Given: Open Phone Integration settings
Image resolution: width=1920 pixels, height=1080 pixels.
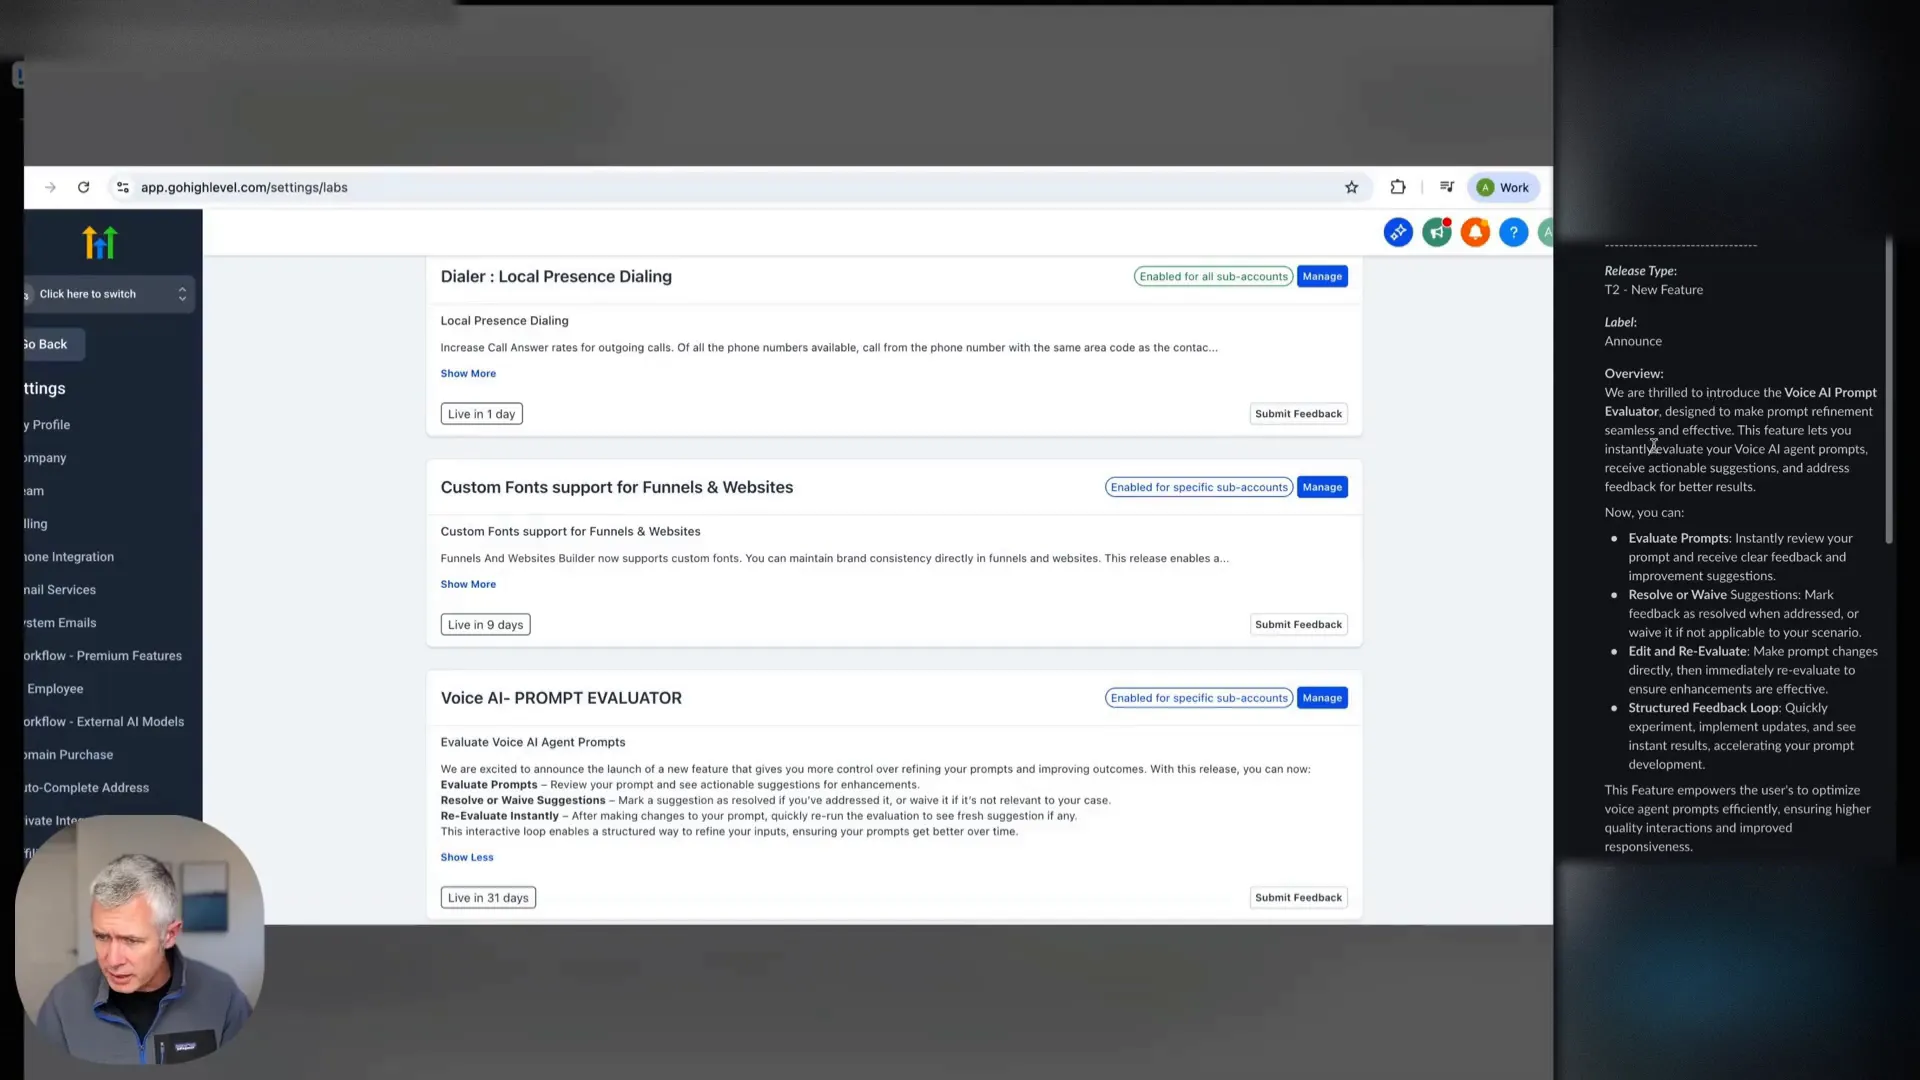Looking at the screenshot, I should (69, 557).
